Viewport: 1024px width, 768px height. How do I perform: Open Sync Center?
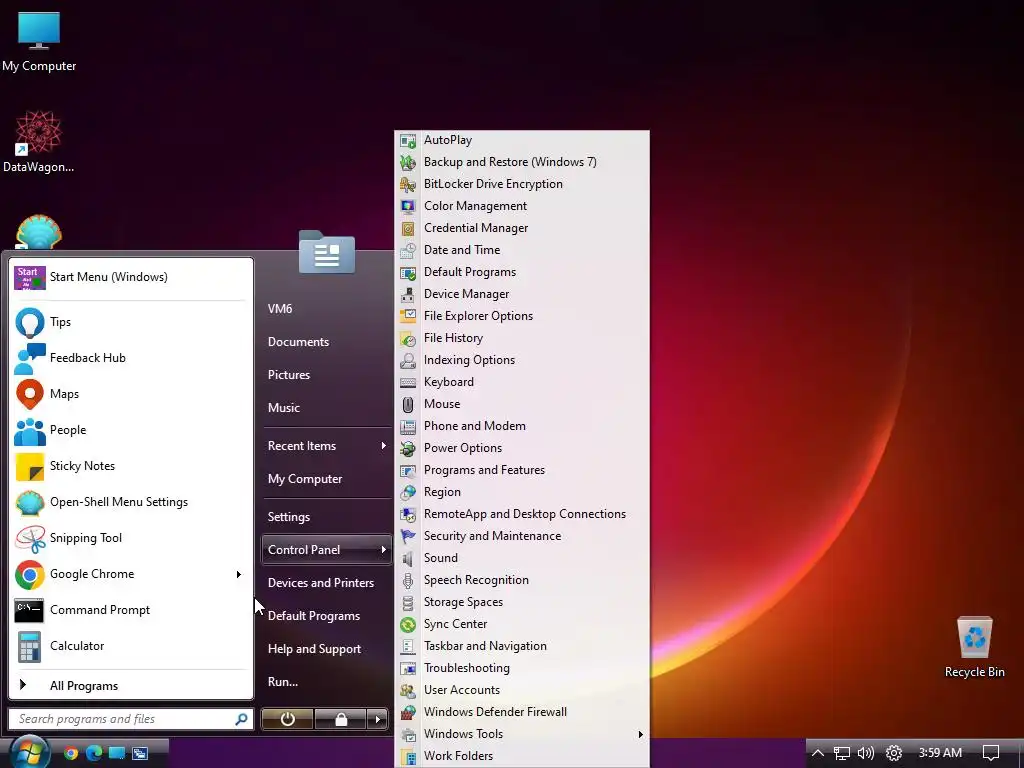pyautogui.click(x=522, y=624)
